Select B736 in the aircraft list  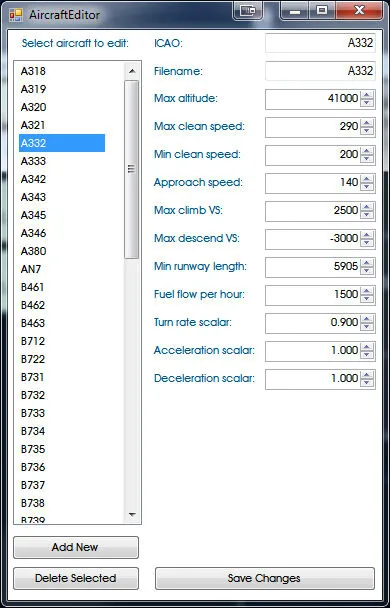click(62, 467)
